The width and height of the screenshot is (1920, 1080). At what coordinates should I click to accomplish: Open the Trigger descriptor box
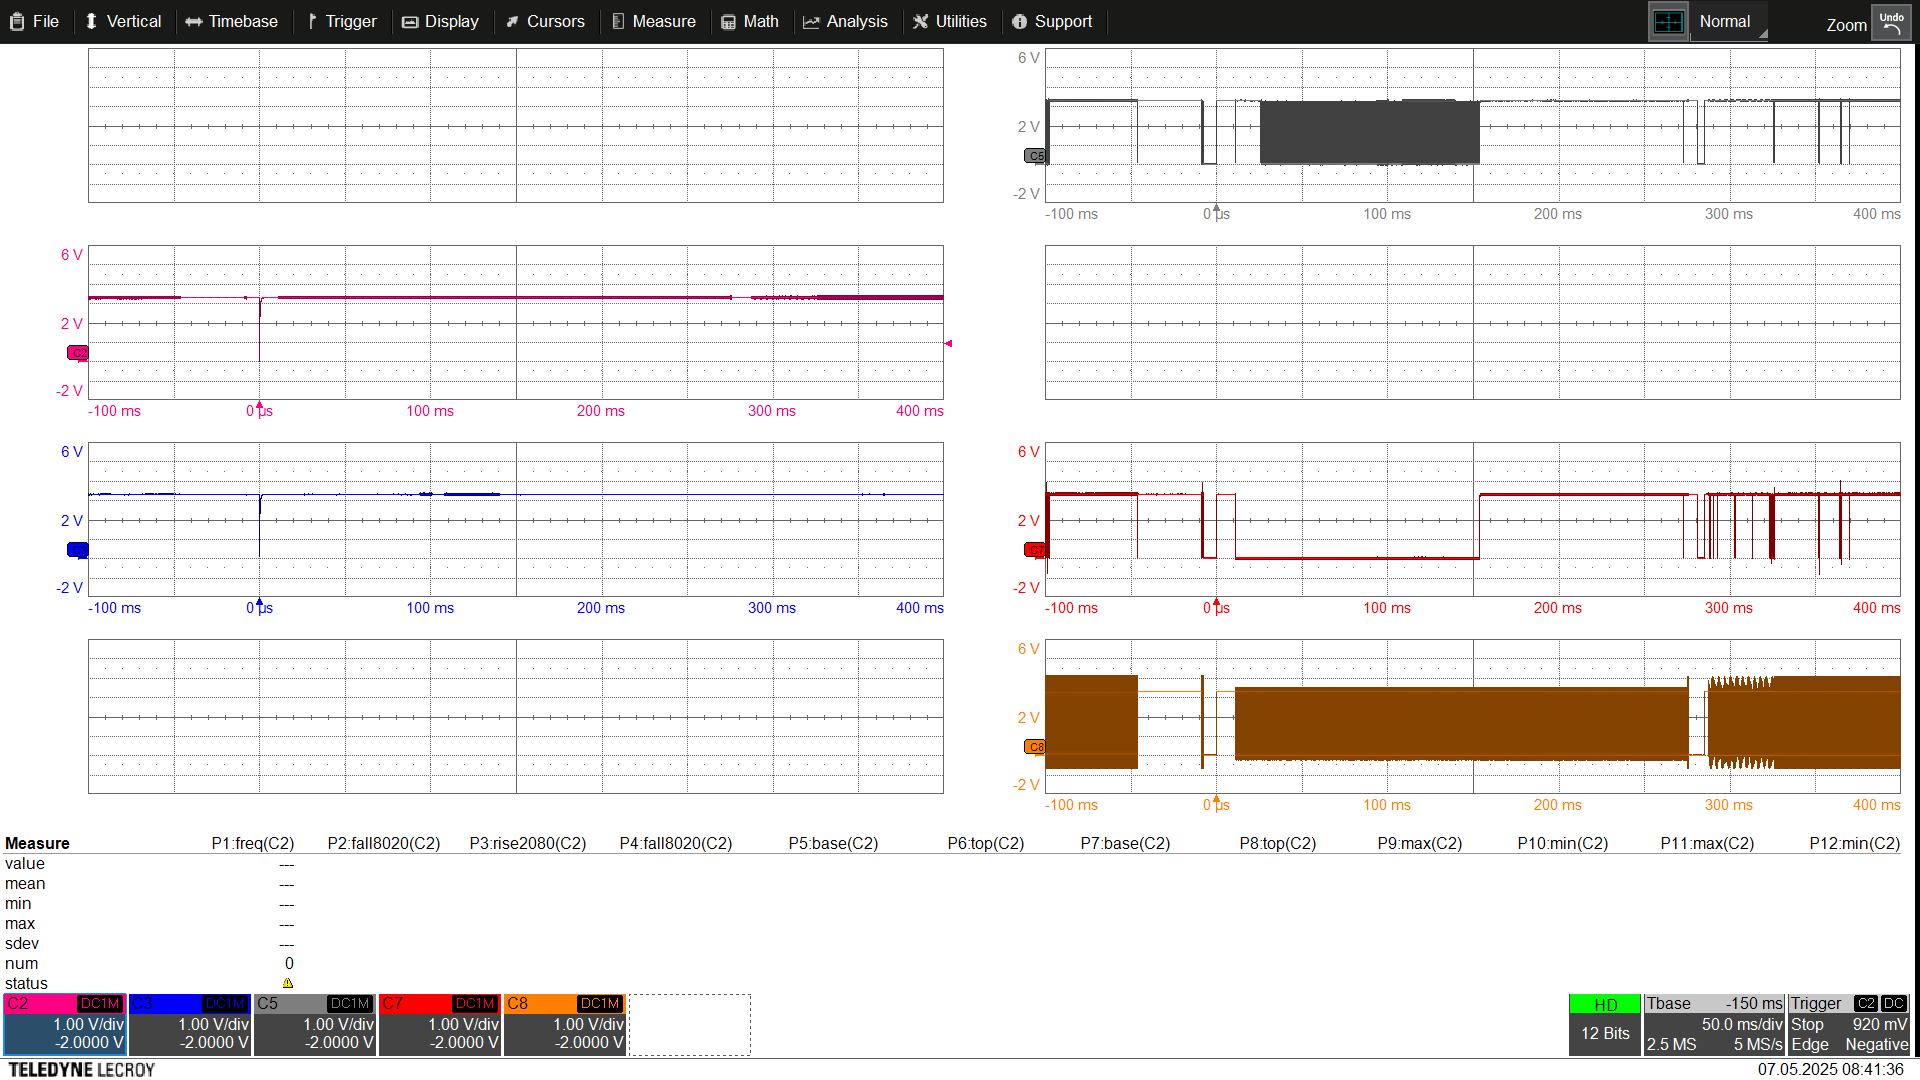coord(1849,1025)
